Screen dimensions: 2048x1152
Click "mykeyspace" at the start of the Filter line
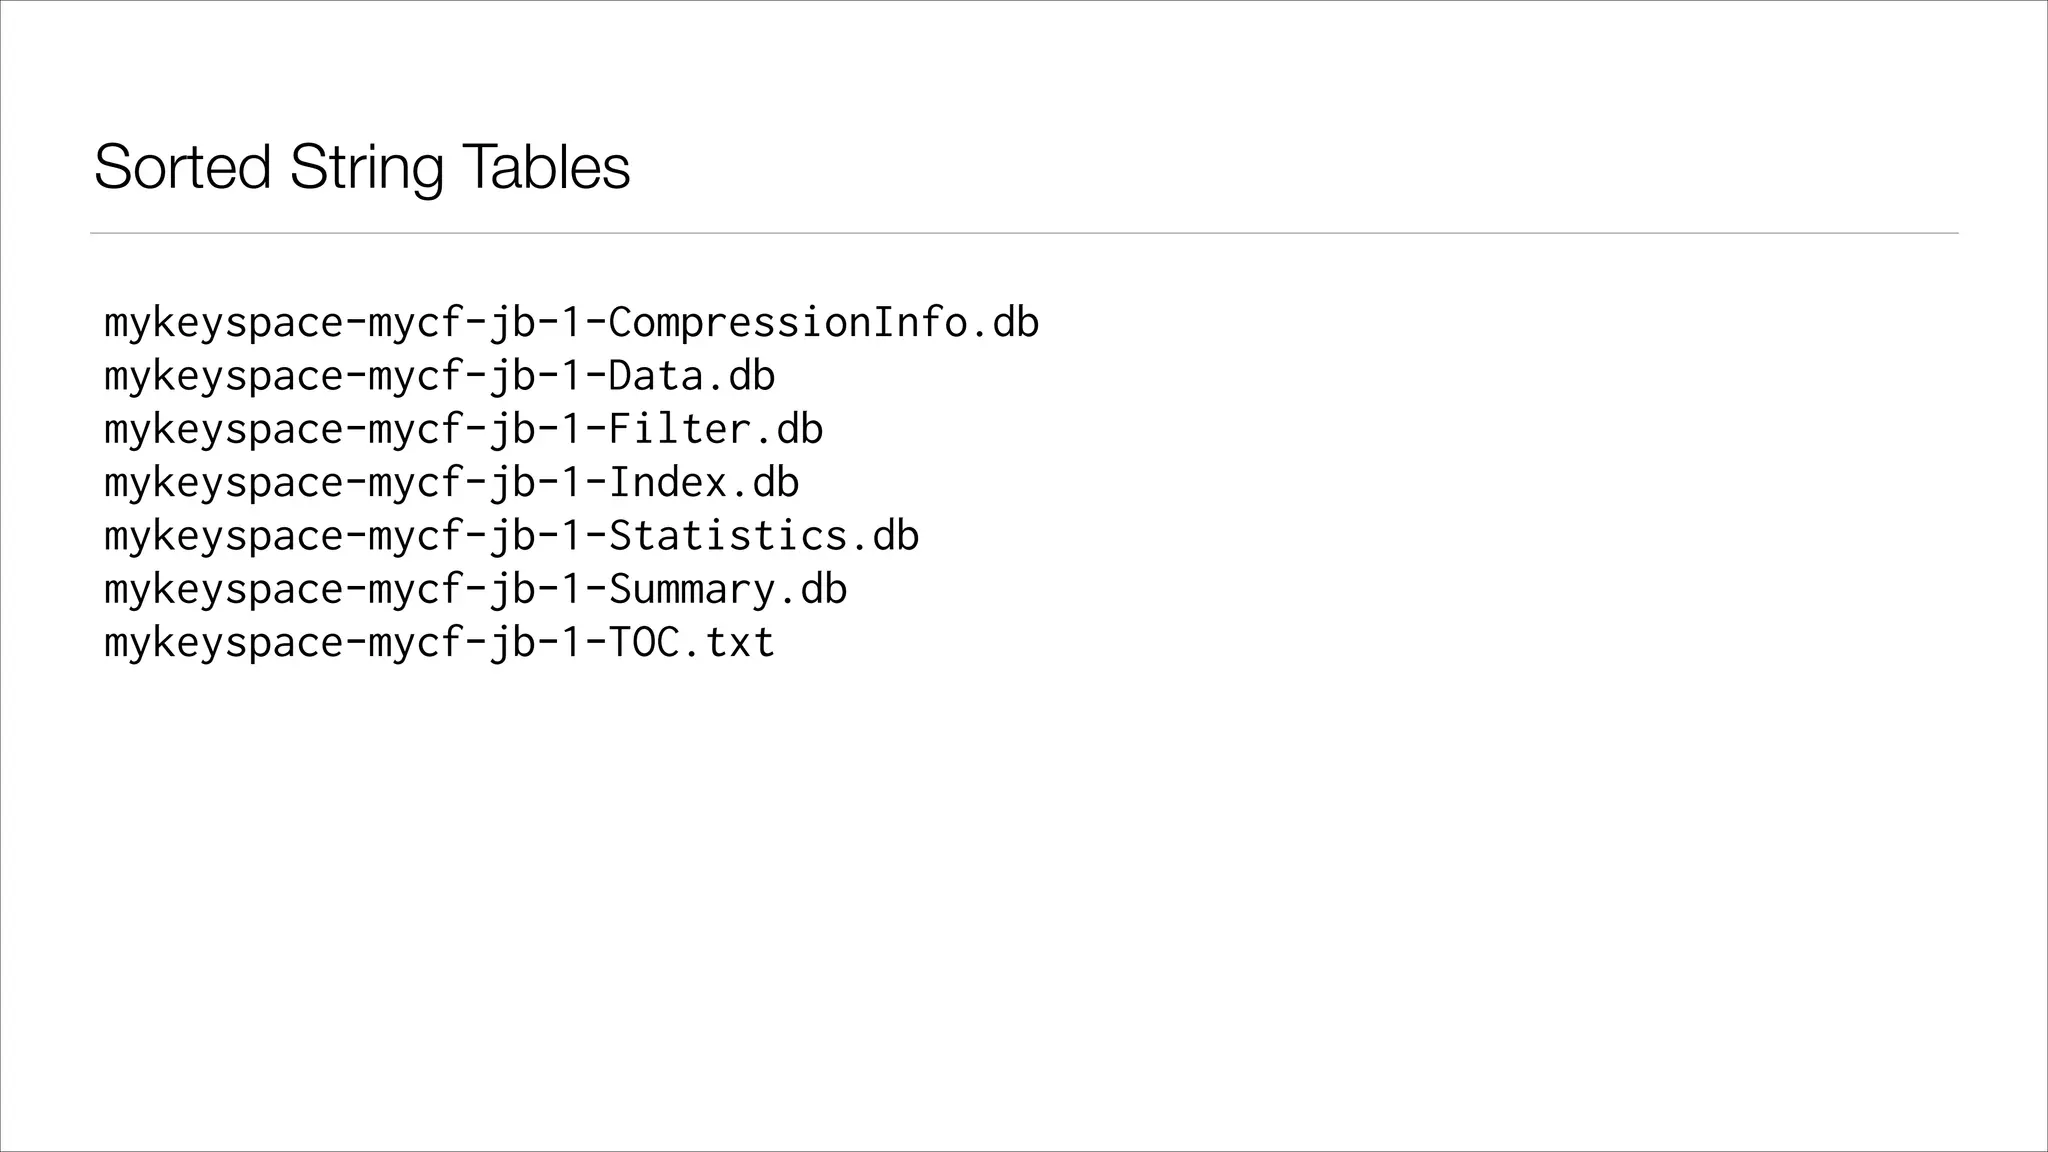click(224, 430)
